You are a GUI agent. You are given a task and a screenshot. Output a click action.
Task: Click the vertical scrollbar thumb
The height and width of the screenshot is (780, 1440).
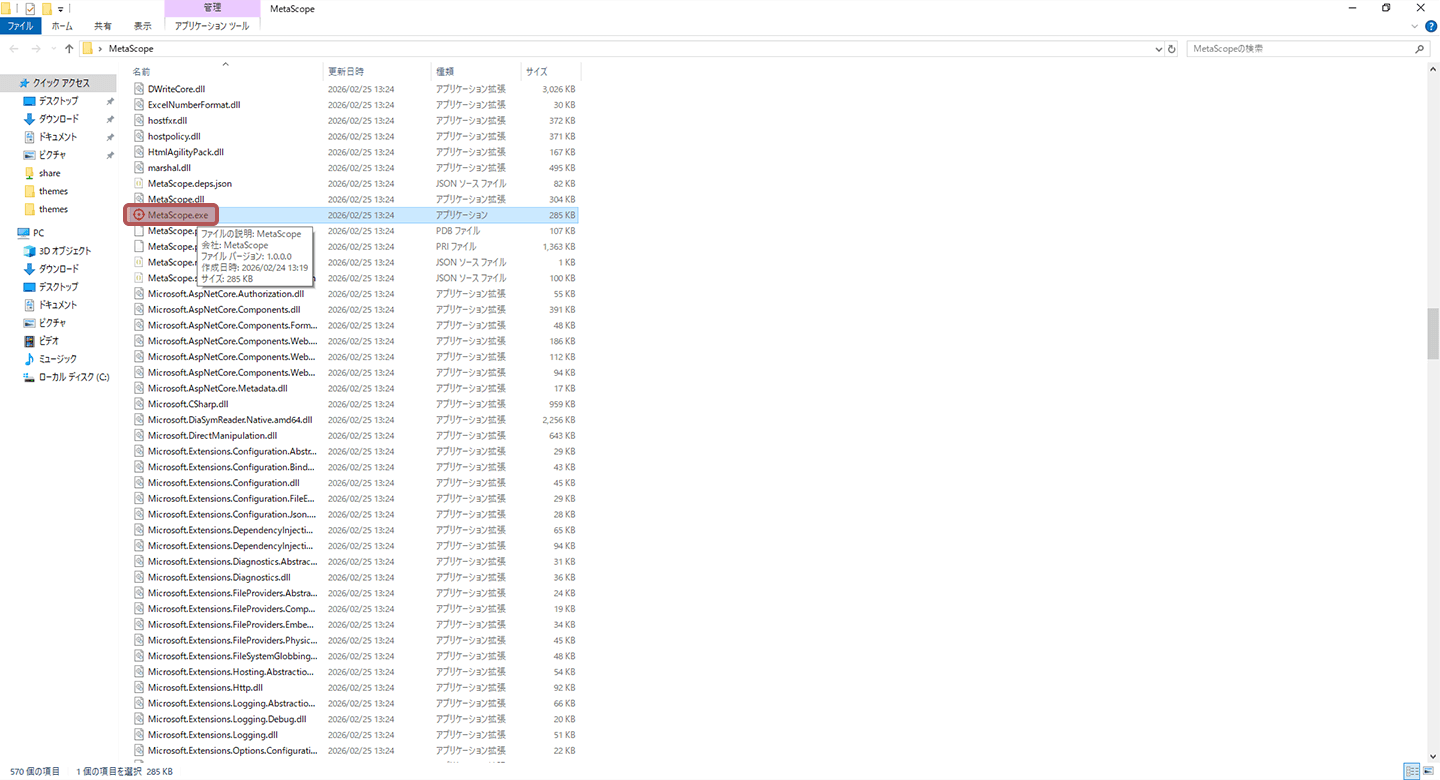click(x=1433, y=333)
